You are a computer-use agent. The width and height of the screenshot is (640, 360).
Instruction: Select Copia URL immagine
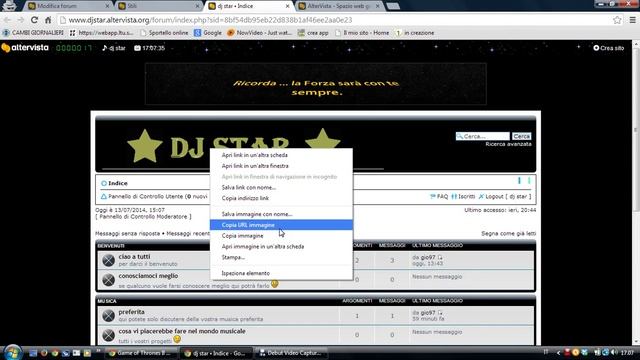tap(281, 225)
